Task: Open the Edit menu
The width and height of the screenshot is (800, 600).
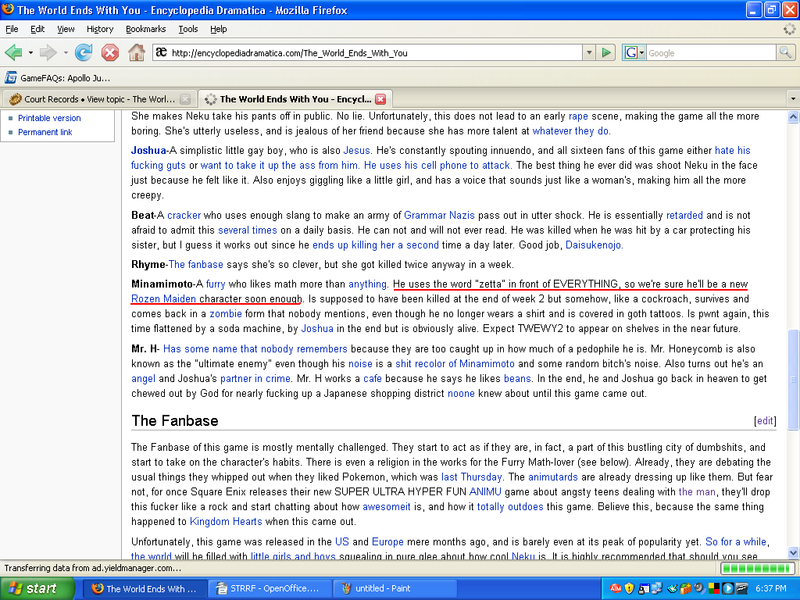Action: coord(37,29)
